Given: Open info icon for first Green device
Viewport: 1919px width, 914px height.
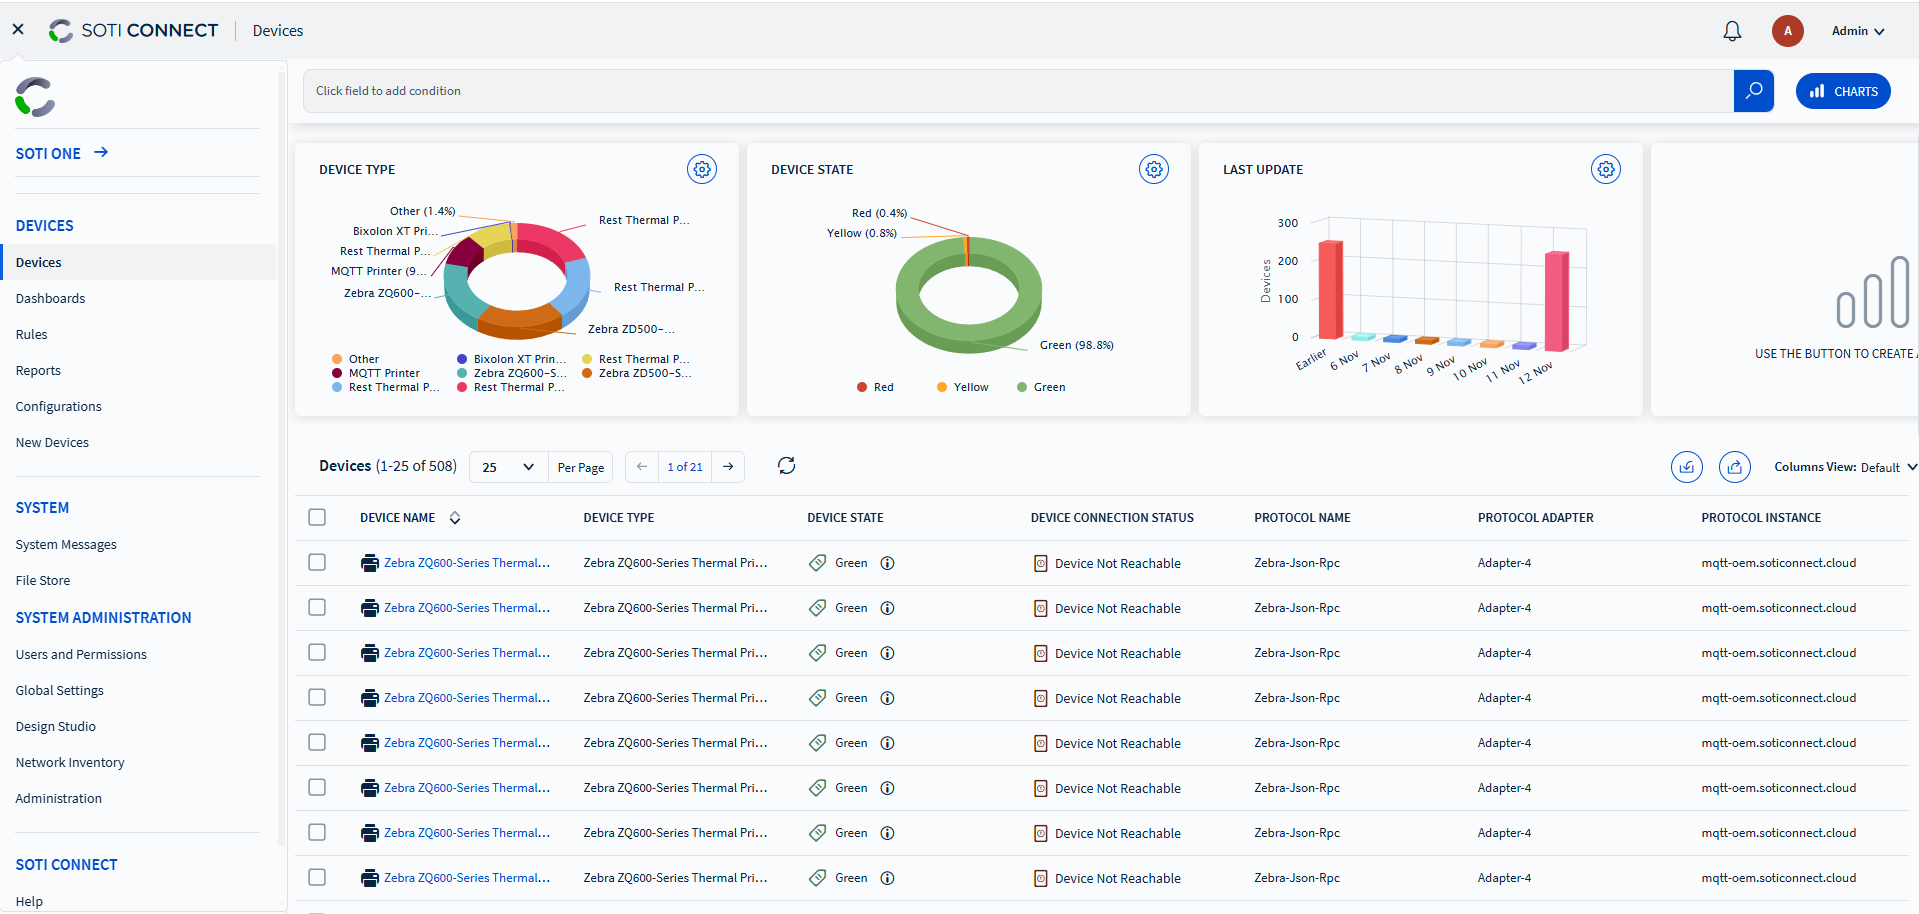Looking at the screenshot, I should [x=887, y=563].
